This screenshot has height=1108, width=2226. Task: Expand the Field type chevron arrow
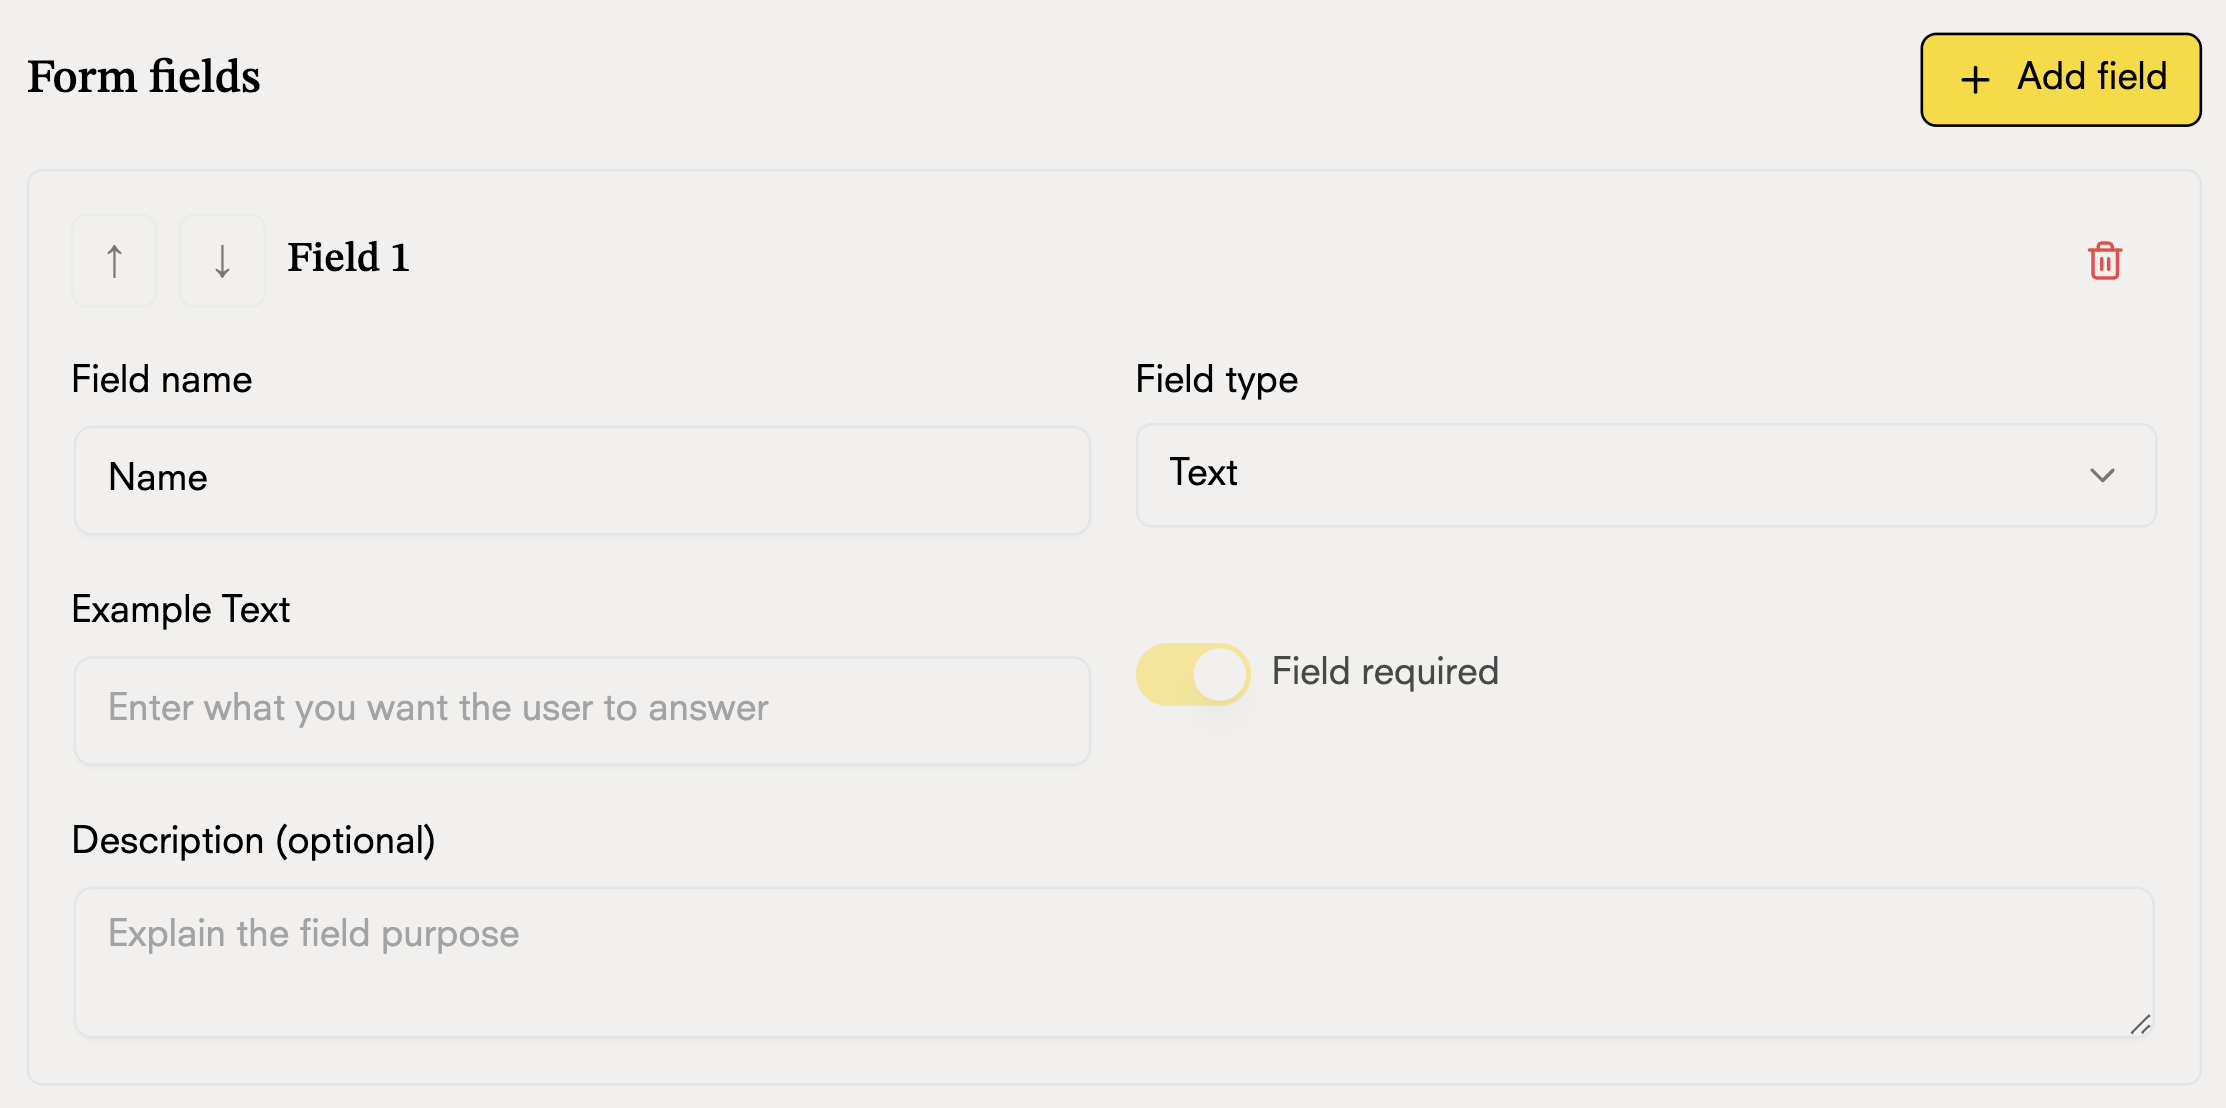(x=2102, y=475)
